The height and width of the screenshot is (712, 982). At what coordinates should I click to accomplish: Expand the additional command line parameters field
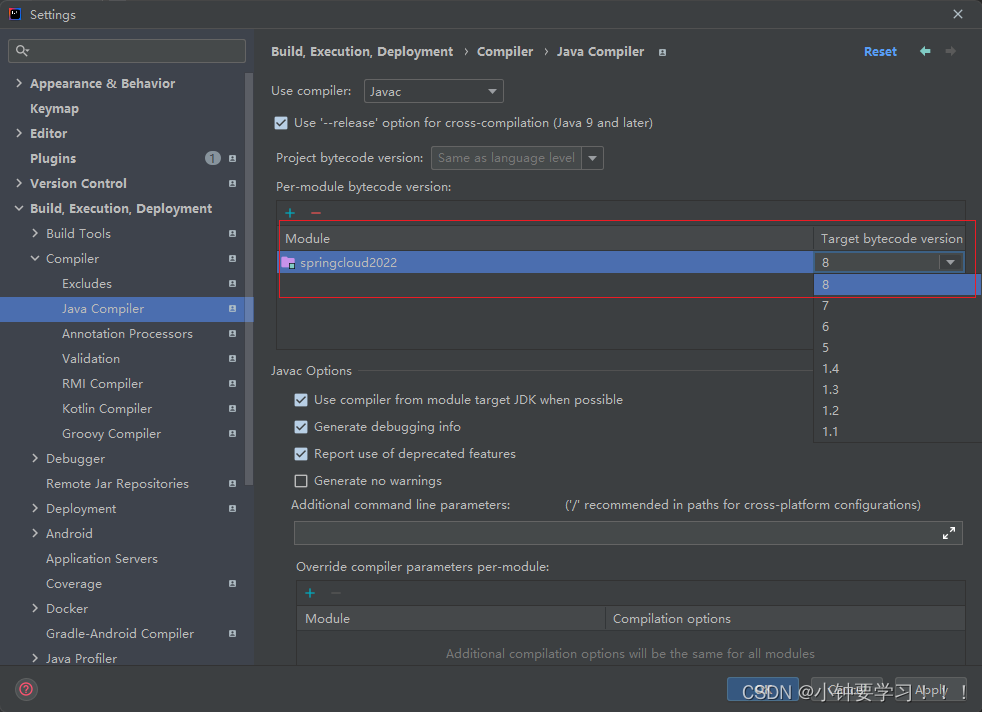click(x=949, y=533)
